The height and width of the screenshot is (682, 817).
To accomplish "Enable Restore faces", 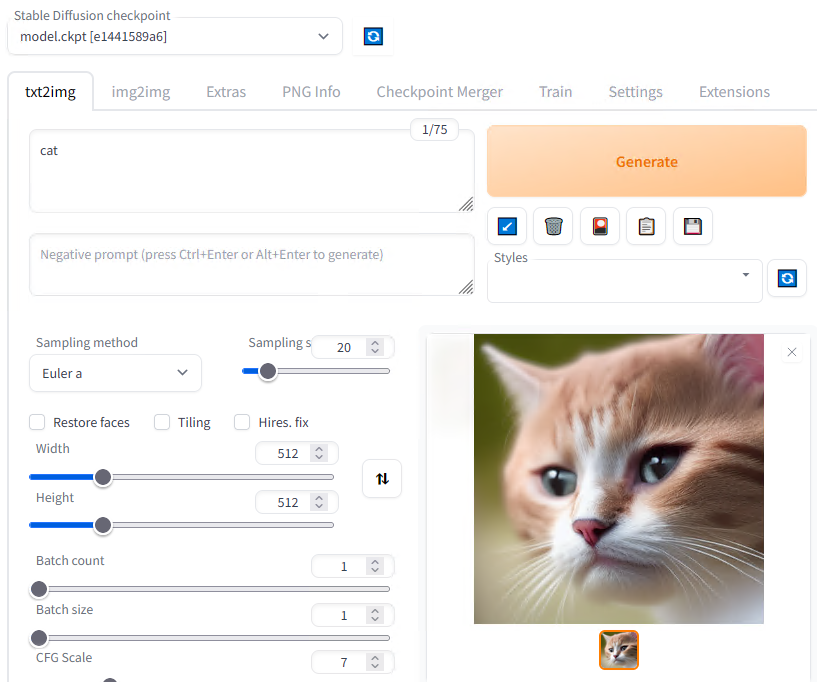I will (37, 422).
